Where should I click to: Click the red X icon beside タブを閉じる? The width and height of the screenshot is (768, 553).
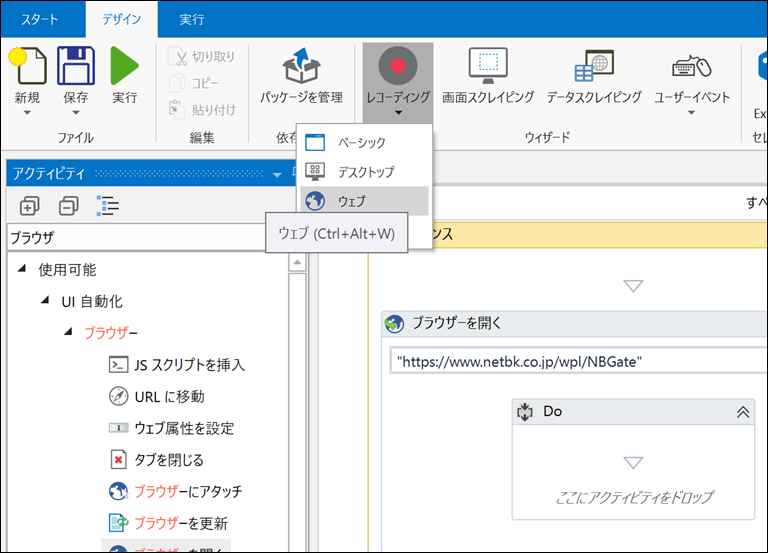pos(118,460)
